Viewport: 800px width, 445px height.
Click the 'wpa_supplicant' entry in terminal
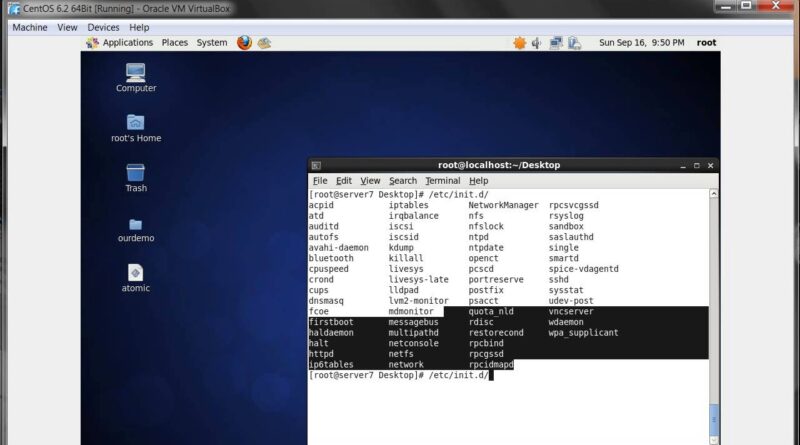(583, 333)
